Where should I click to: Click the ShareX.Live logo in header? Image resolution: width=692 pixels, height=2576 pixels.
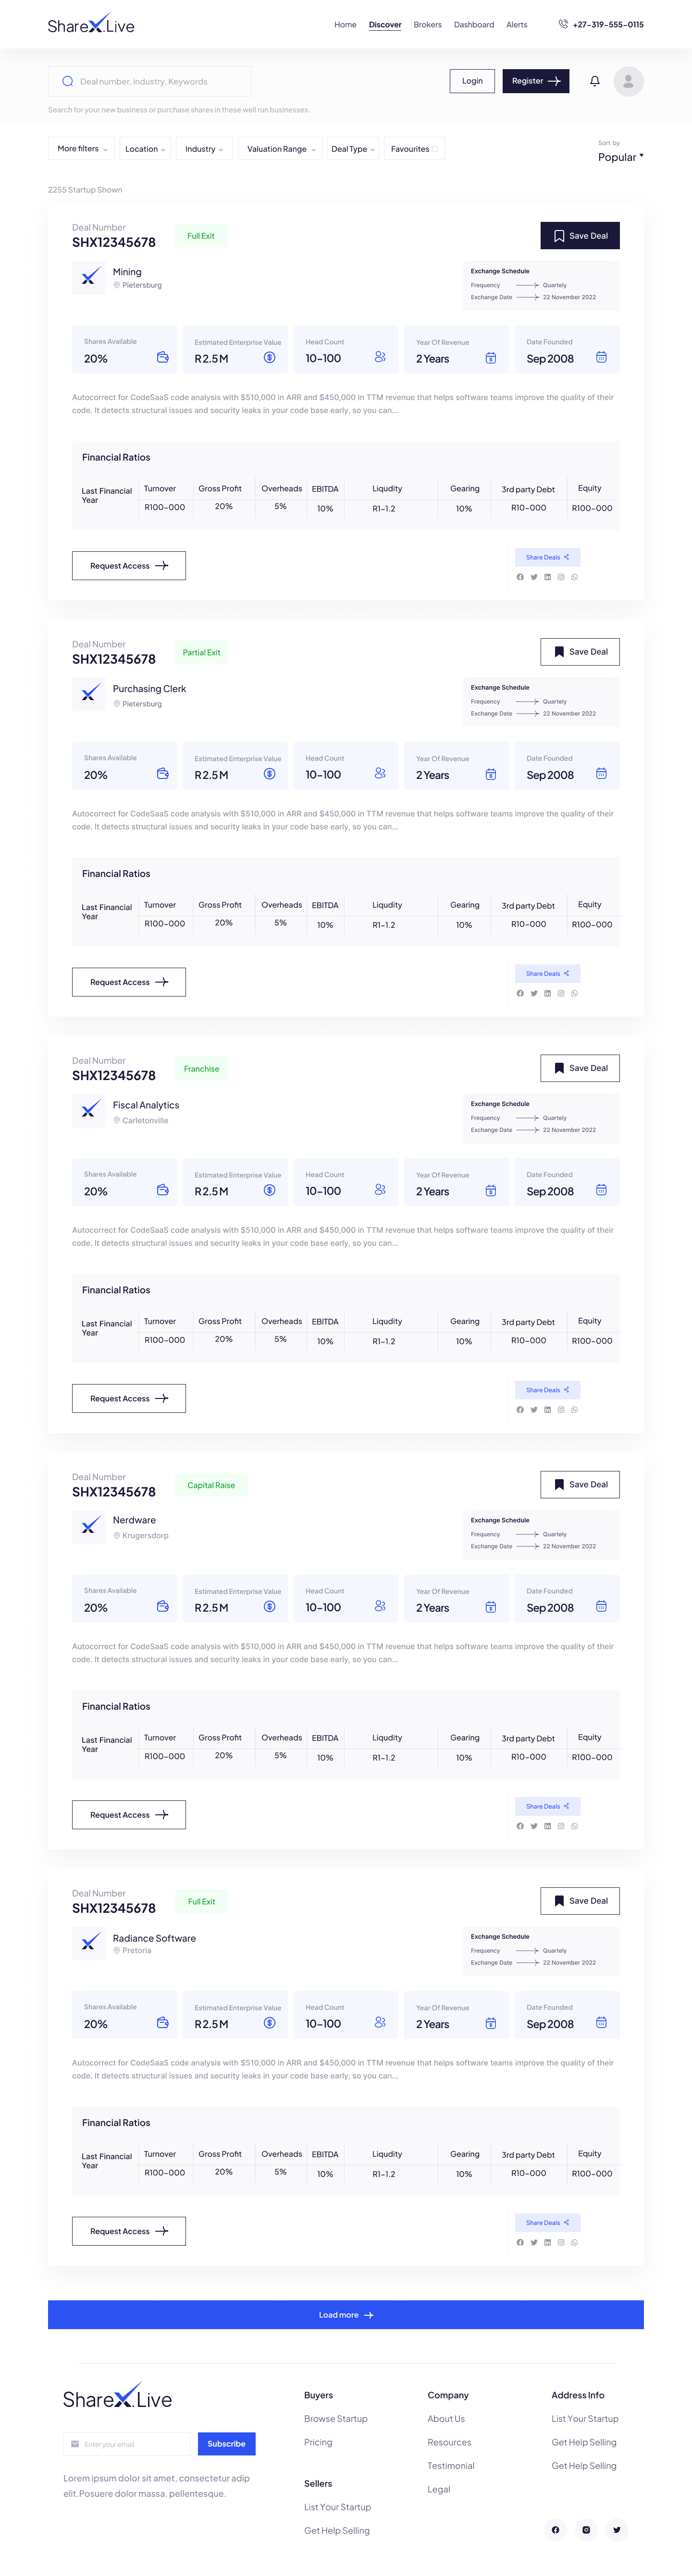[x=91, y=25]
